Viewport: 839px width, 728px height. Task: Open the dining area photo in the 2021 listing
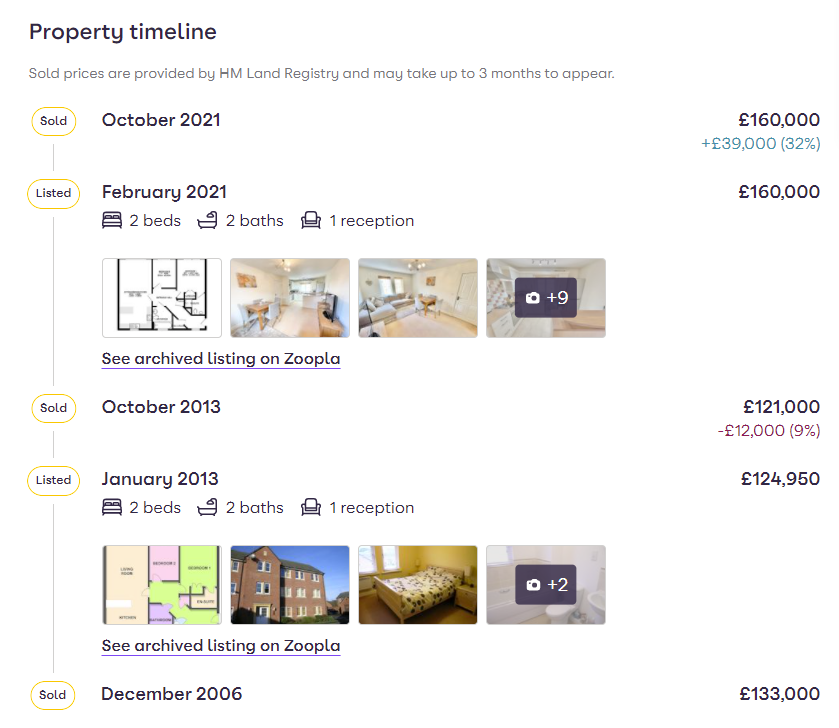[x=290, y=298]
